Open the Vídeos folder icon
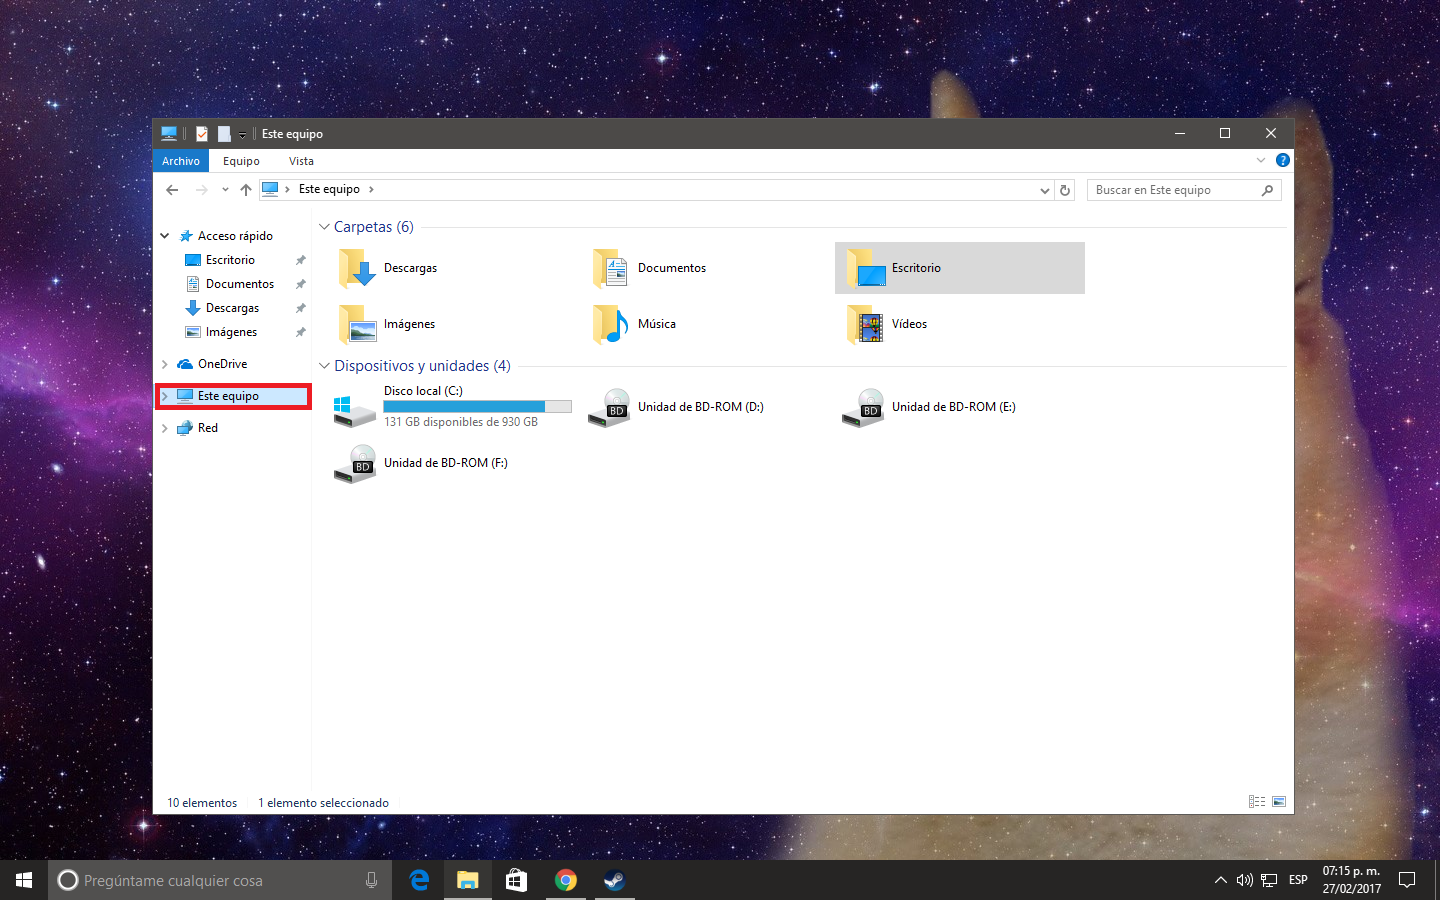 pyautogui.click(x=866, y=324)
